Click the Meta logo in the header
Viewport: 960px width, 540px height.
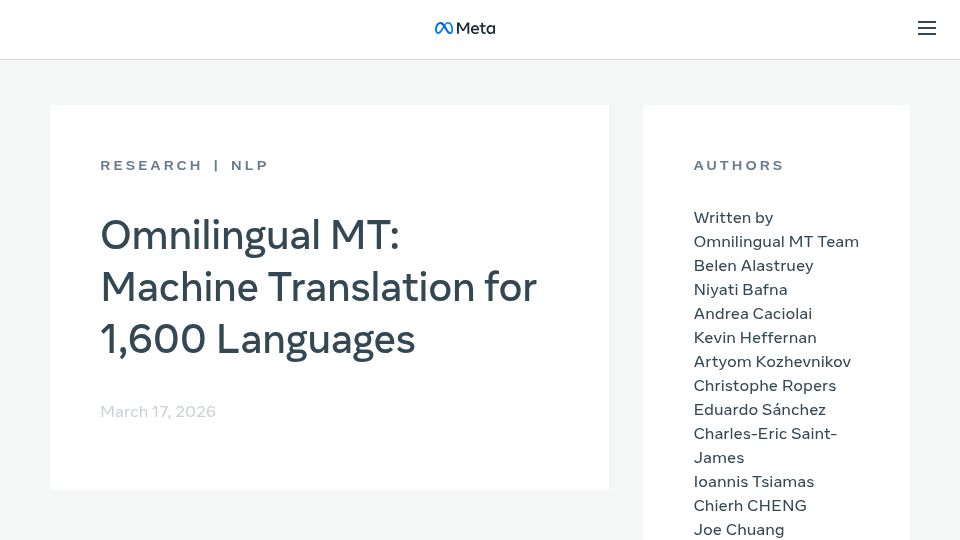465,28
